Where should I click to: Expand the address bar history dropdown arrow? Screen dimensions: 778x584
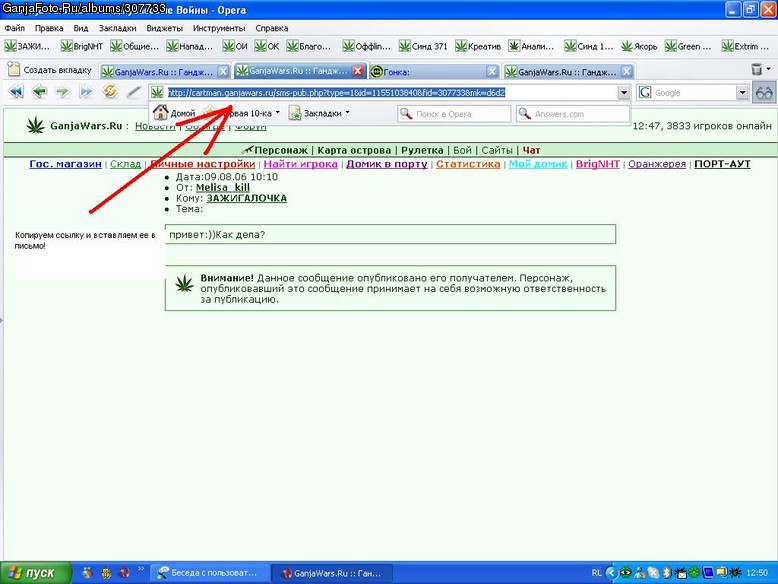tap(624, 93)
